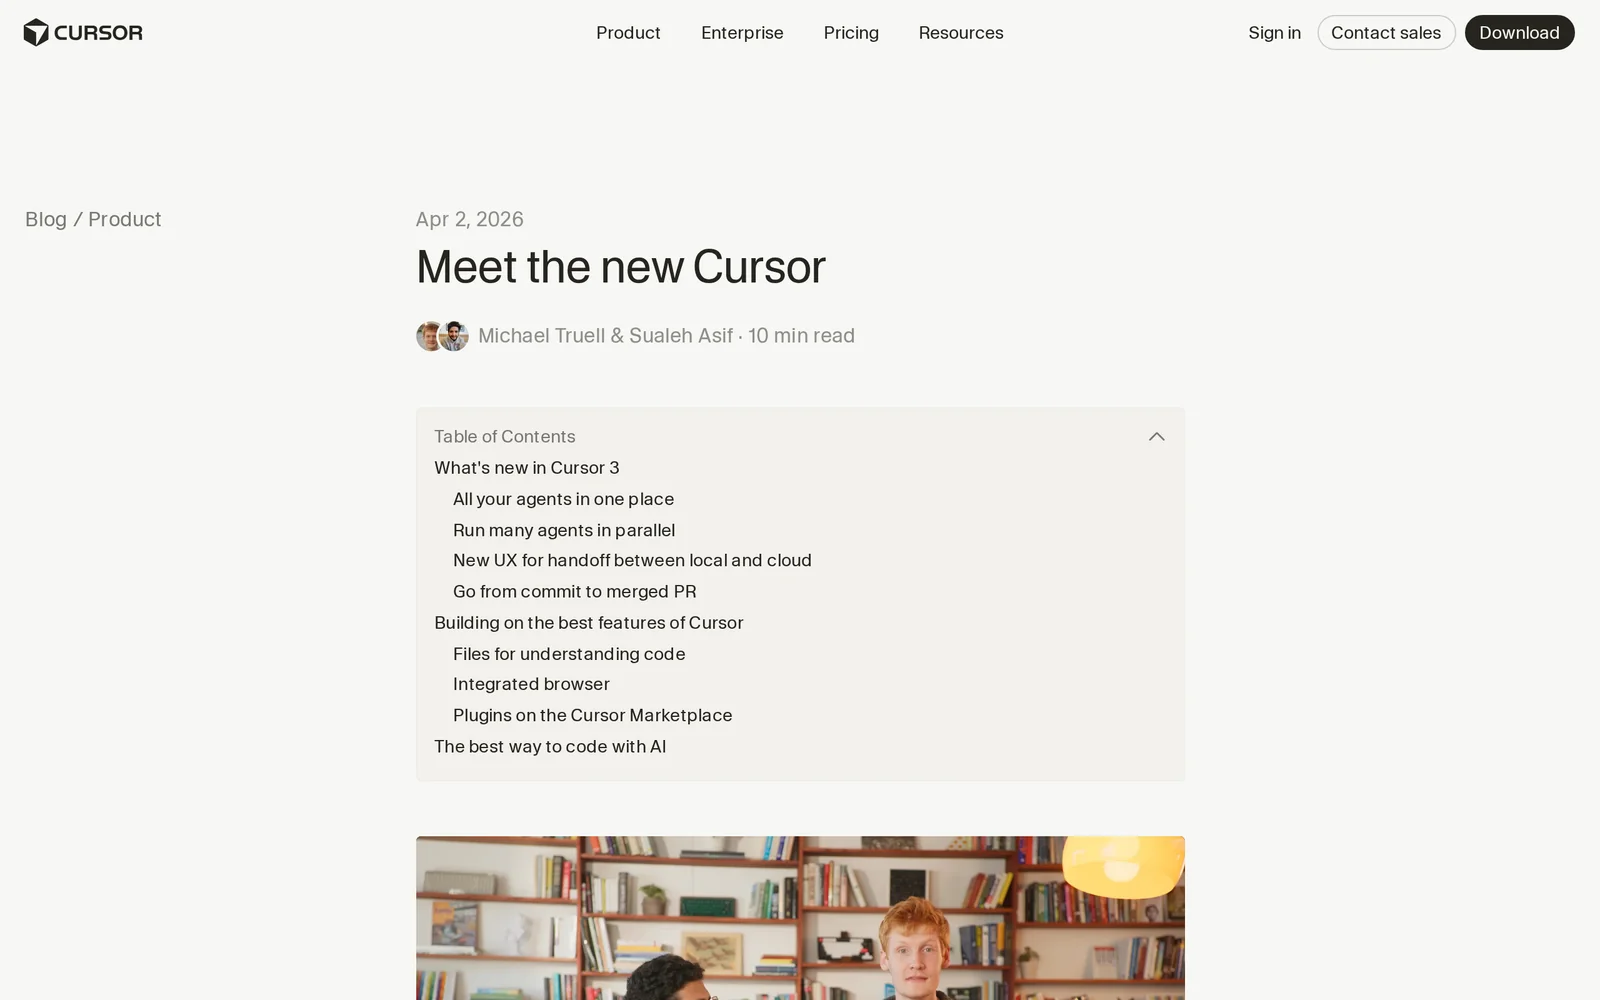Click Michael Truell's author avatar

pyautogui.click(x=429, y=336)
